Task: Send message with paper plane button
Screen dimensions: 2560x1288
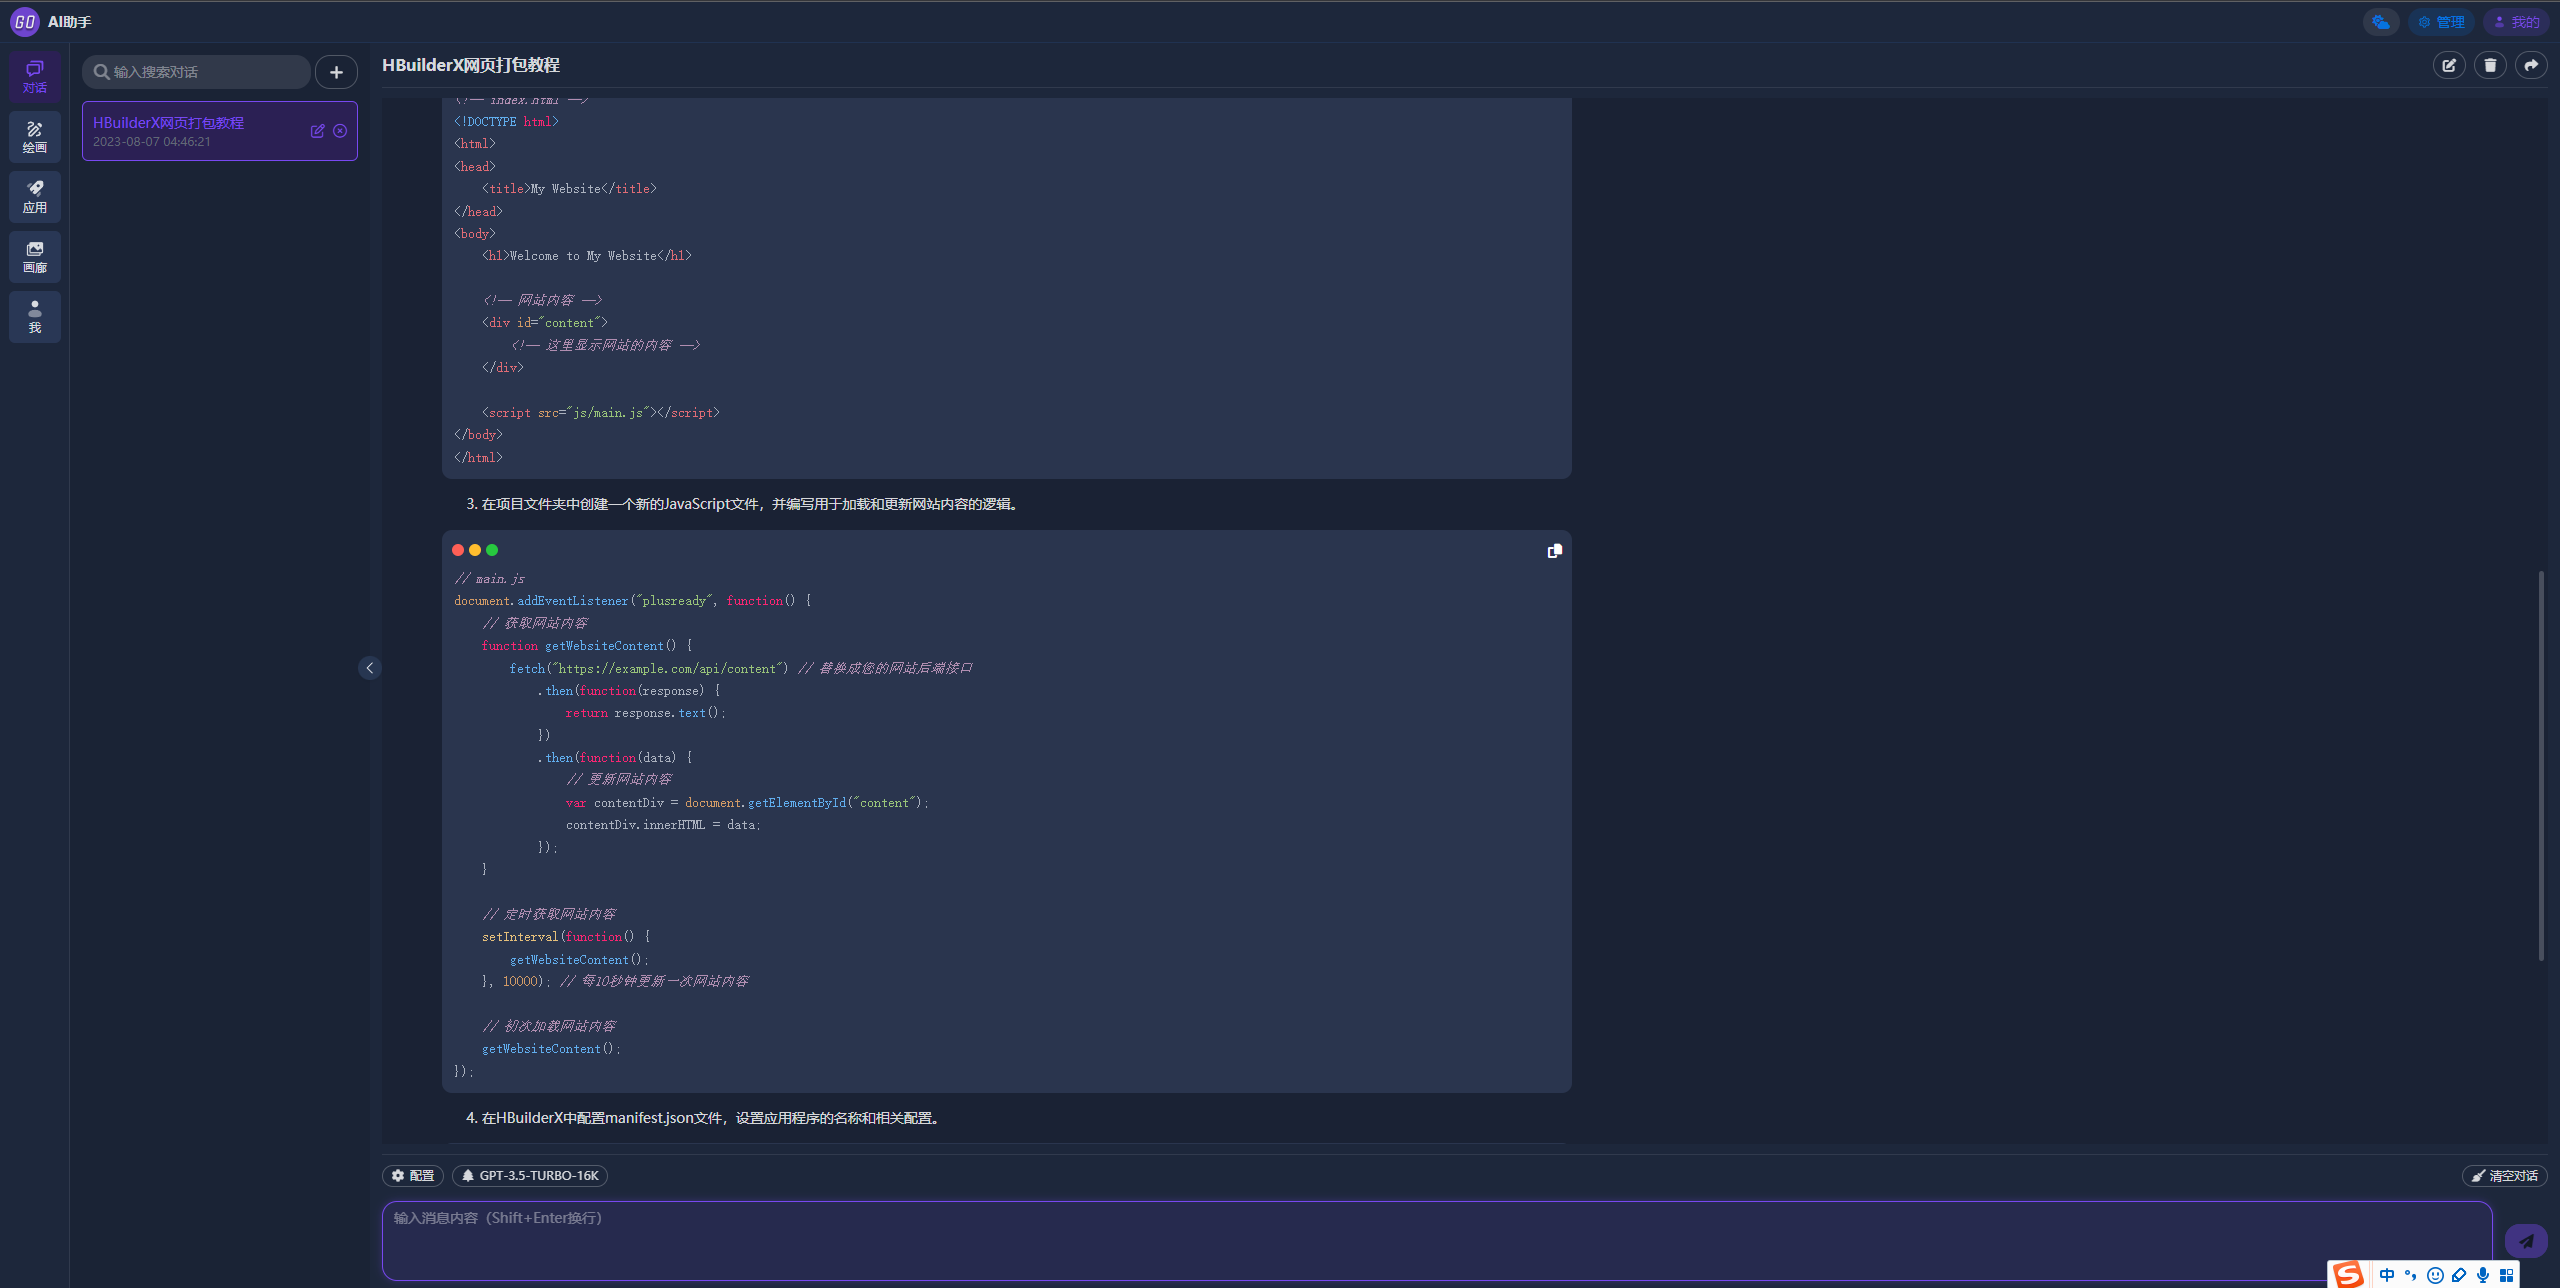Action: point(2526,1241)
